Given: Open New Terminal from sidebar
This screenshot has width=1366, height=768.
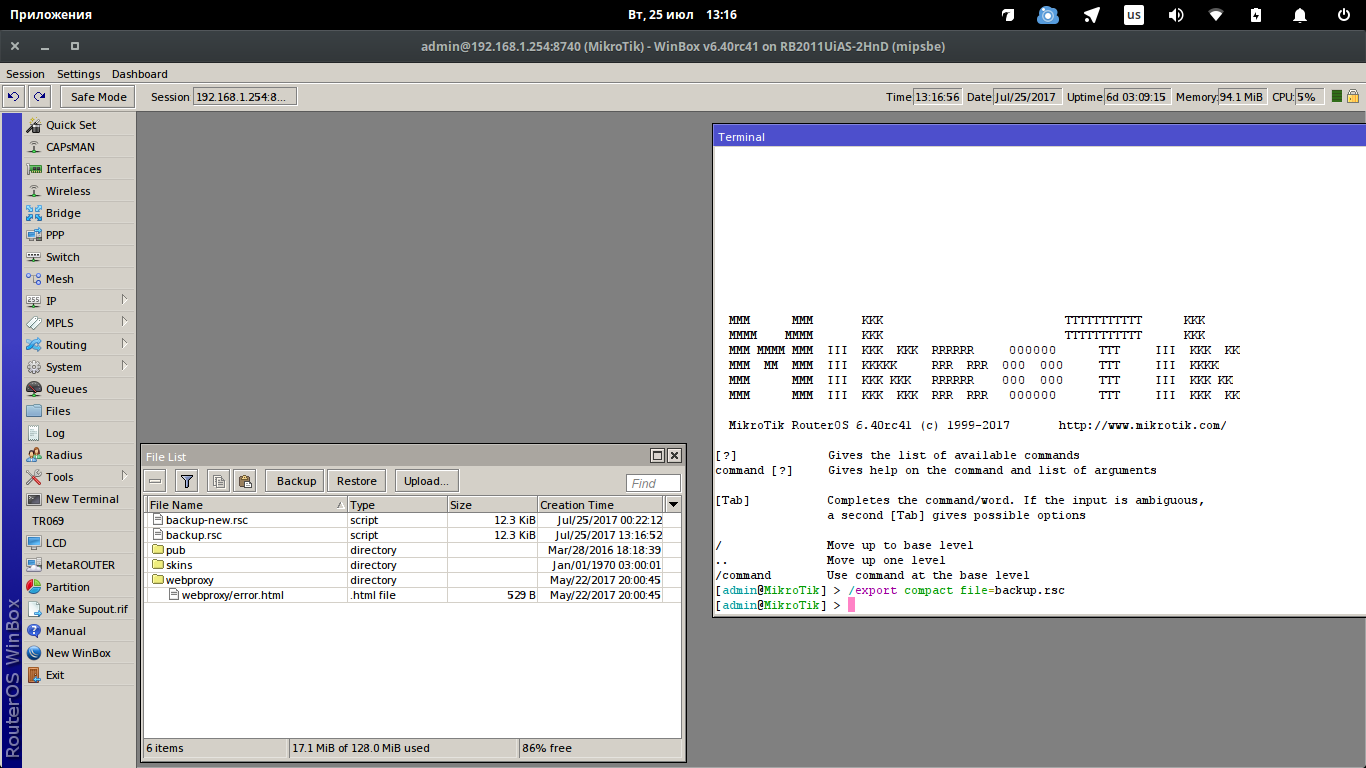Looking at the screenshot, I should [x=81, y=499].
